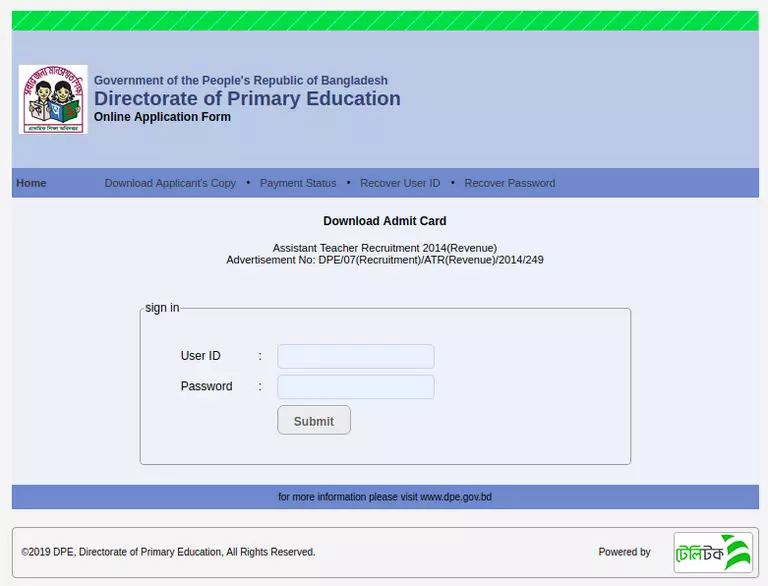Open the Payment Status link

pos(298,183)
